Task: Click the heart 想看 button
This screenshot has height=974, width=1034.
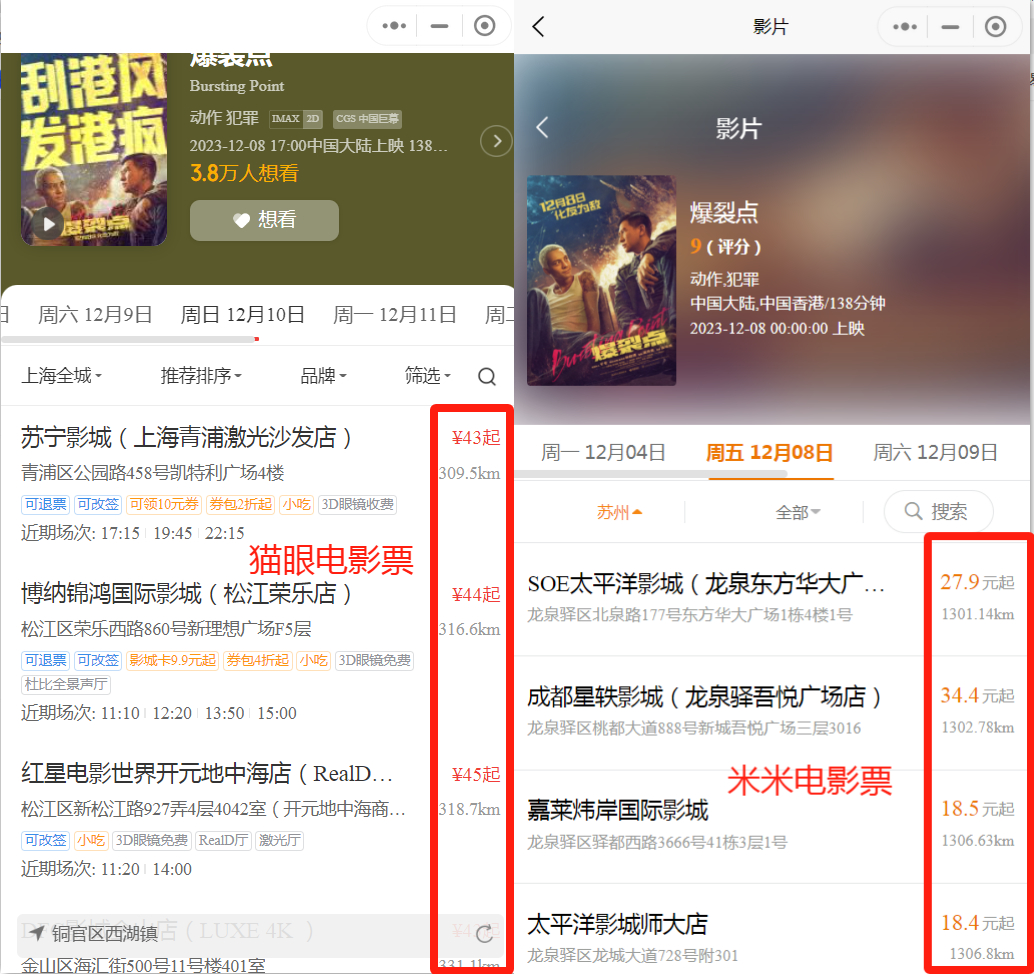Action: coord(264,220)
